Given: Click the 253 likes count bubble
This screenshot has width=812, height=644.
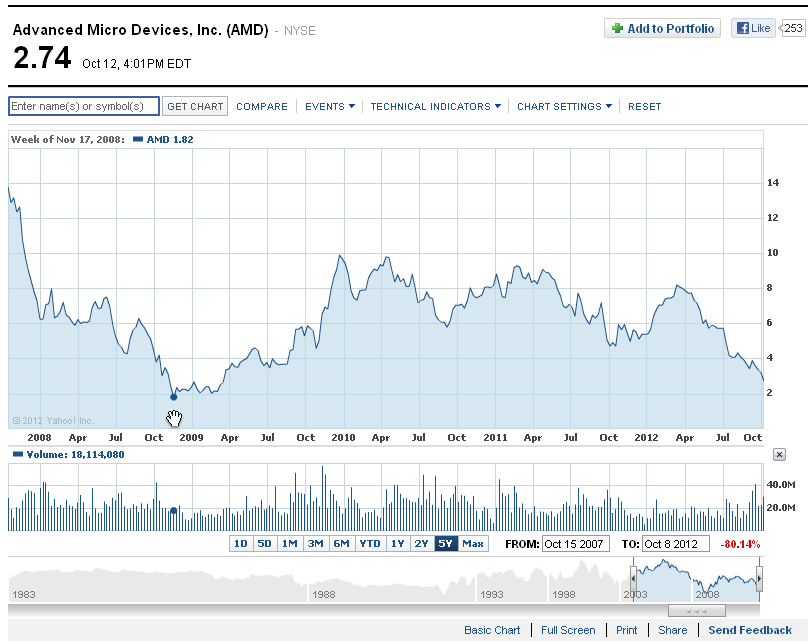Looking at the screenshot, I should point(793,28).
